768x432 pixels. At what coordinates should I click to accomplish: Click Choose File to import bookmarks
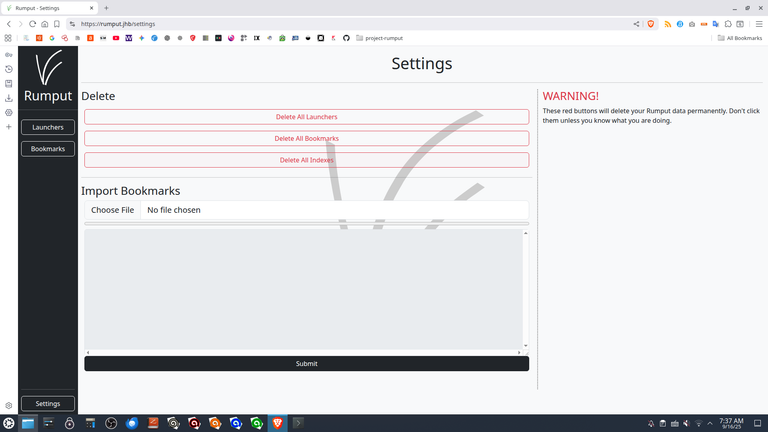click(112, 210)
